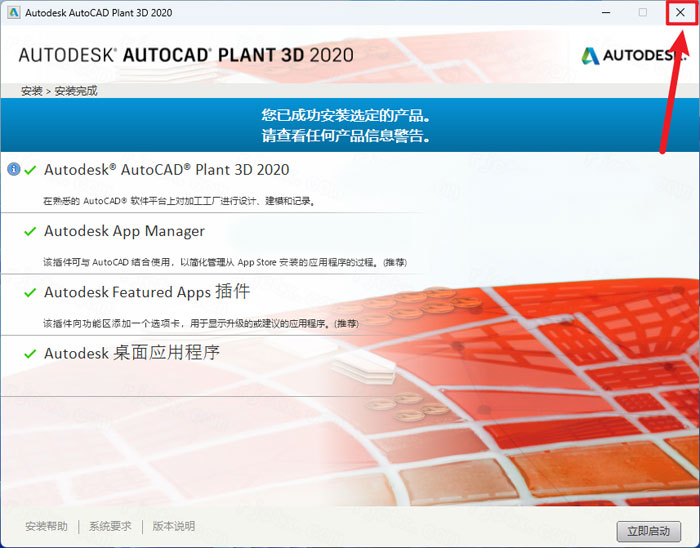Click the 您已成功安装选定的产品 banner message
Viewport: 700px width, 548px height.
pos(347,116)
